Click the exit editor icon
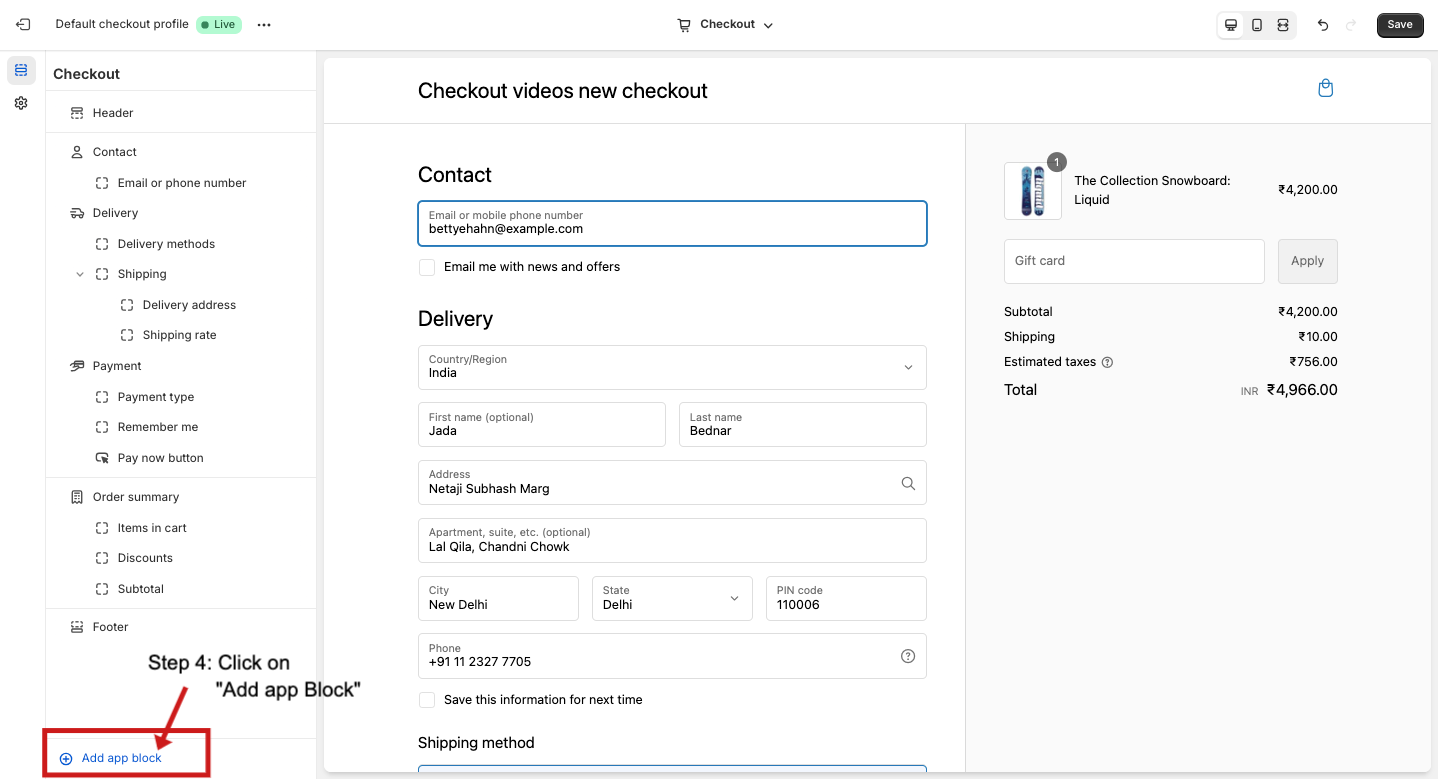 point(23,25)
